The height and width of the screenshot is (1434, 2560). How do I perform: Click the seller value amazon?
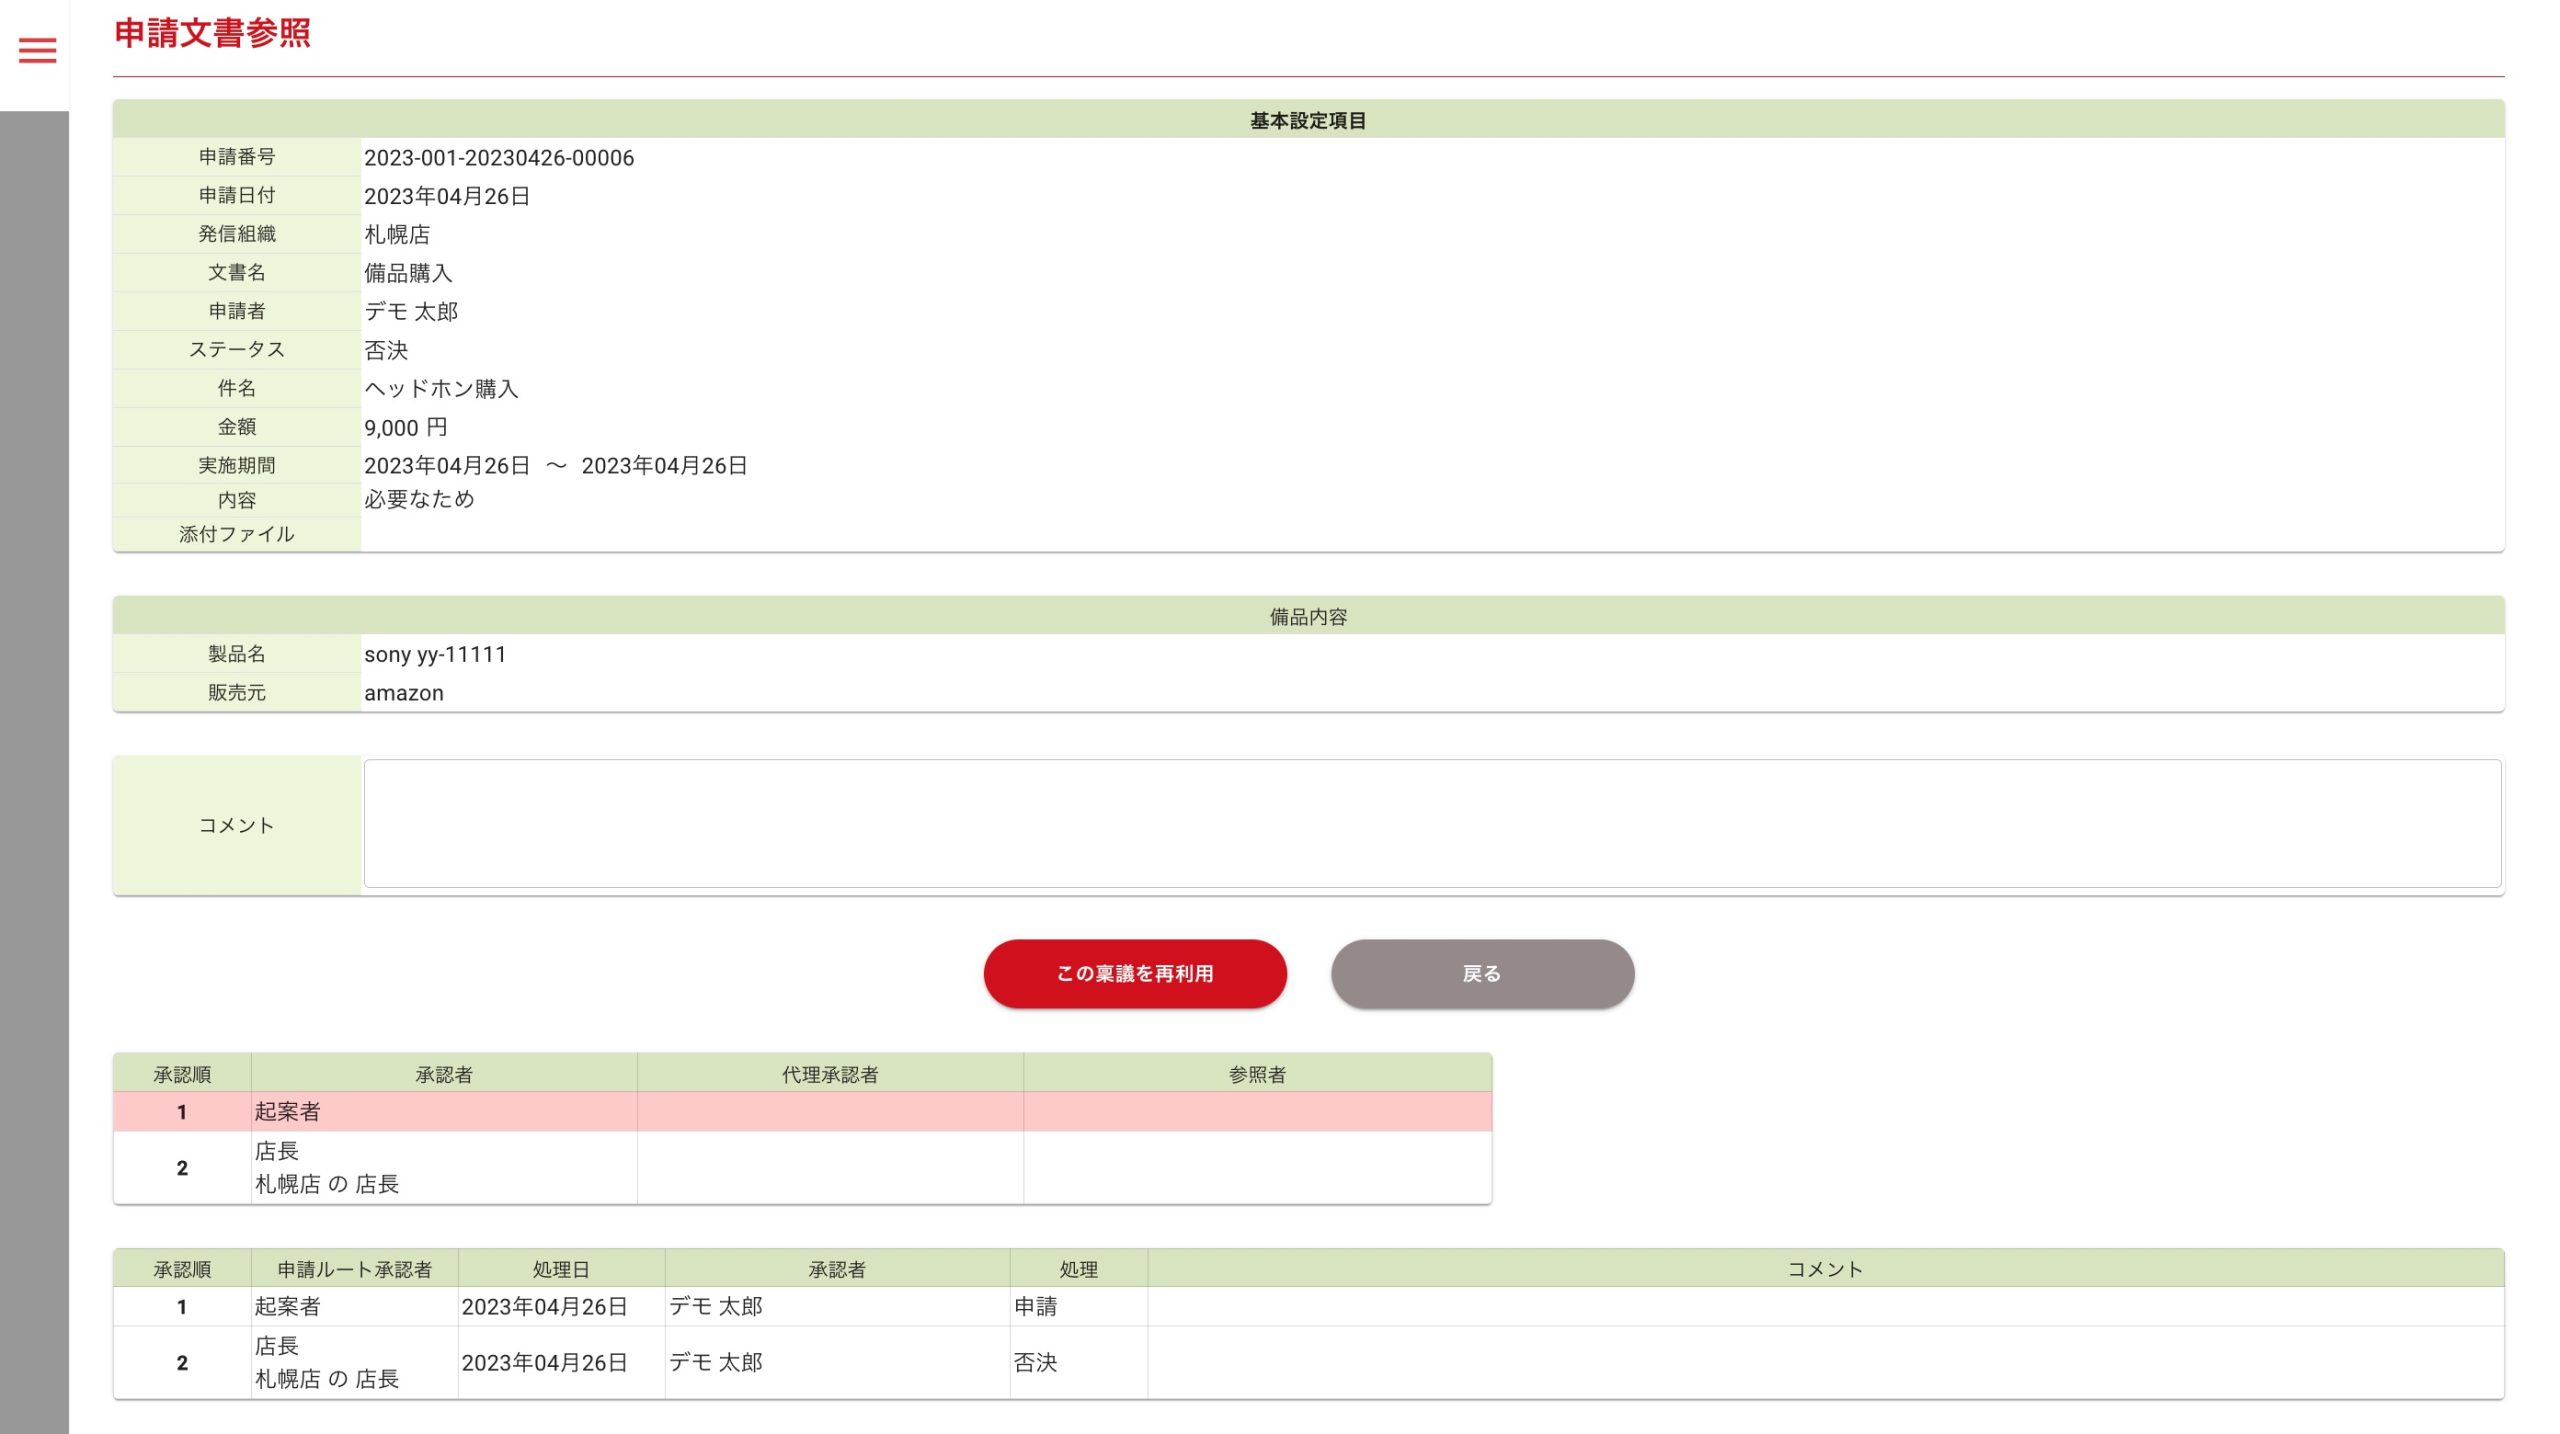tap(403, 693)
